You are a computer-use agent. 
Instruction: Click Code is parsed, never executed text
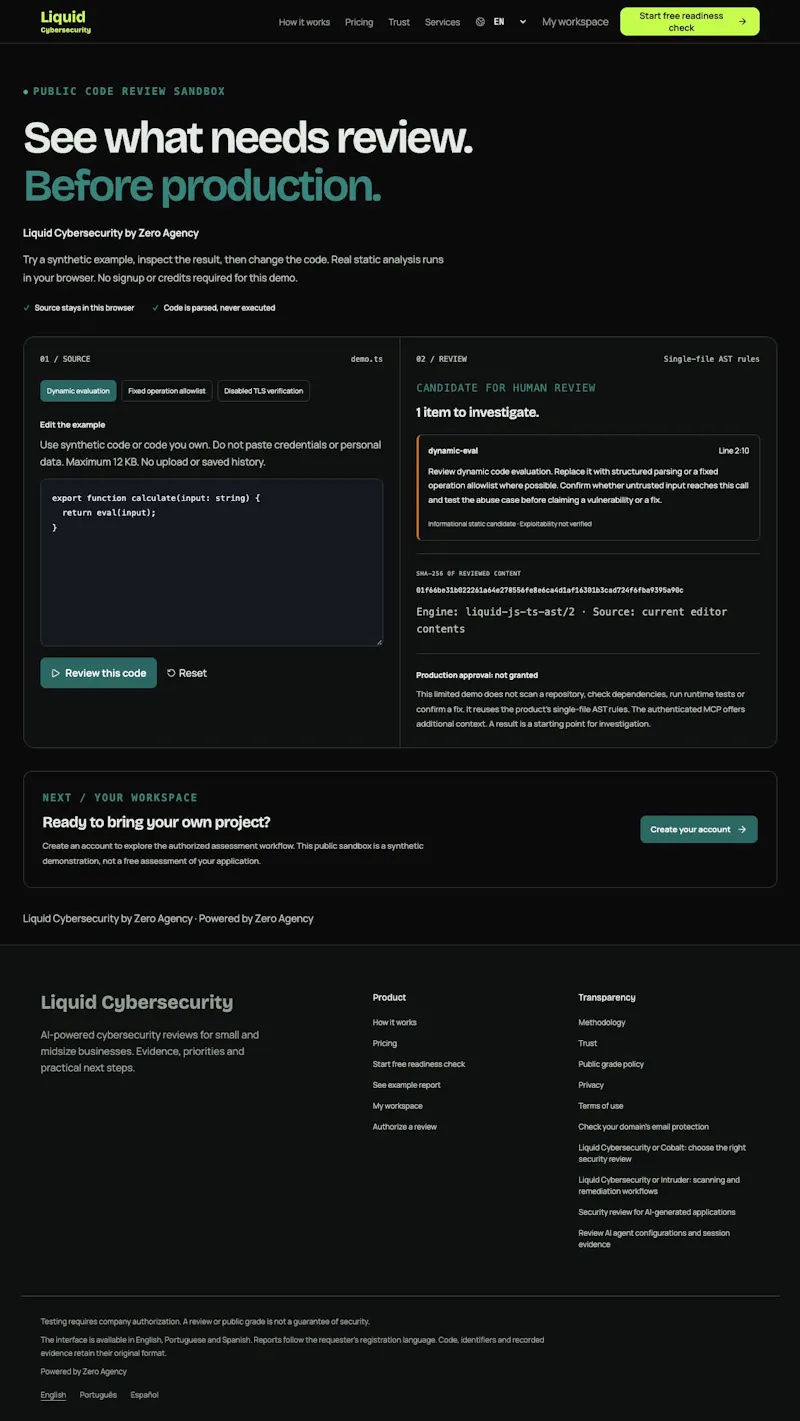tap(219, 308)
